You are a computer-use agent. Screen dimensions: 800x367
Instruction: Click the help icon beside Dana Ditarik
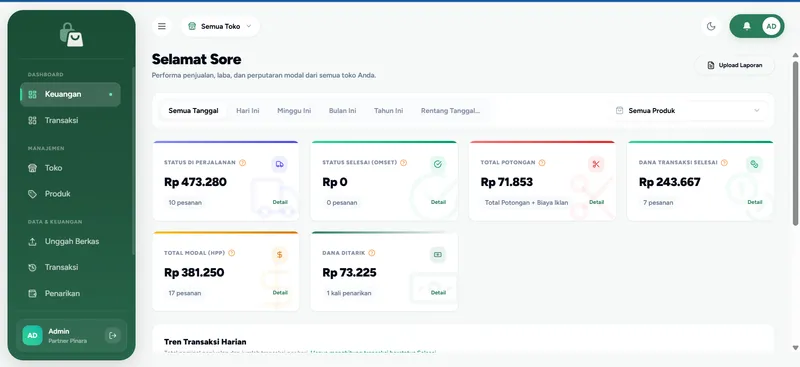click(x=371, y=253)
